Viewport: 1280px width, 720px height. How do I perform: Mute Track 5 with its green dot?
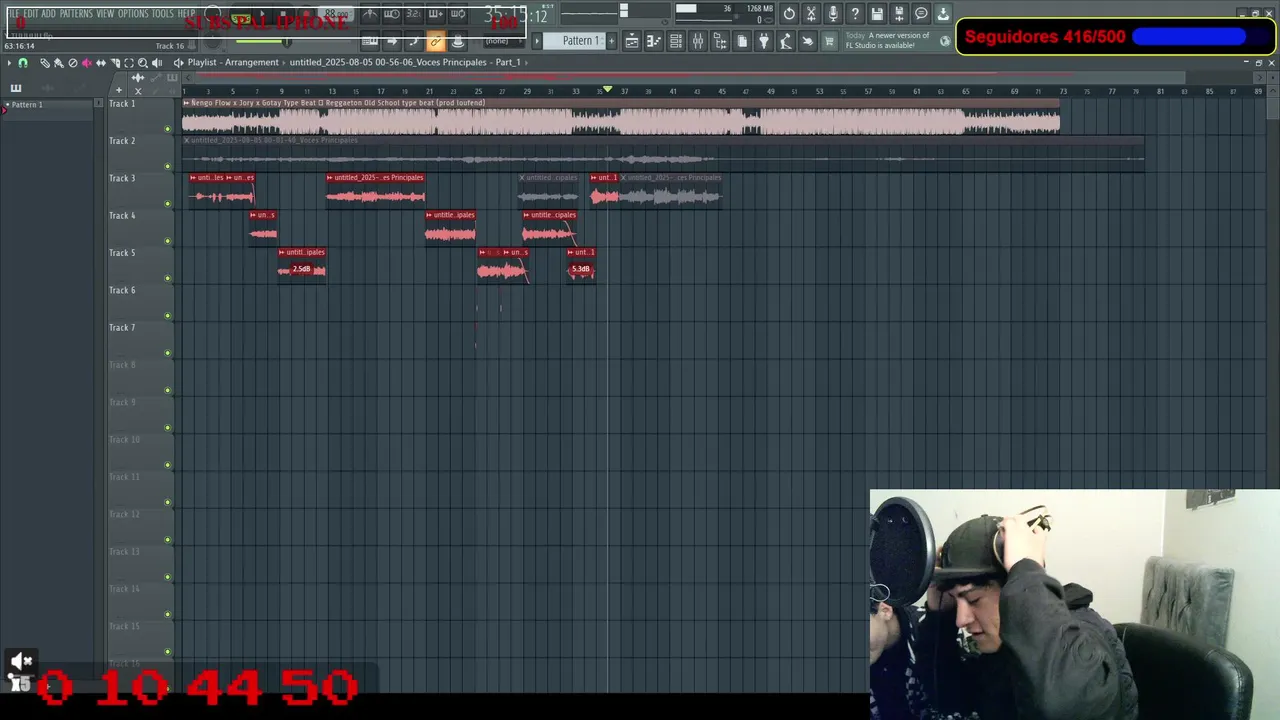pyautogui.click(x=167, y=278)
